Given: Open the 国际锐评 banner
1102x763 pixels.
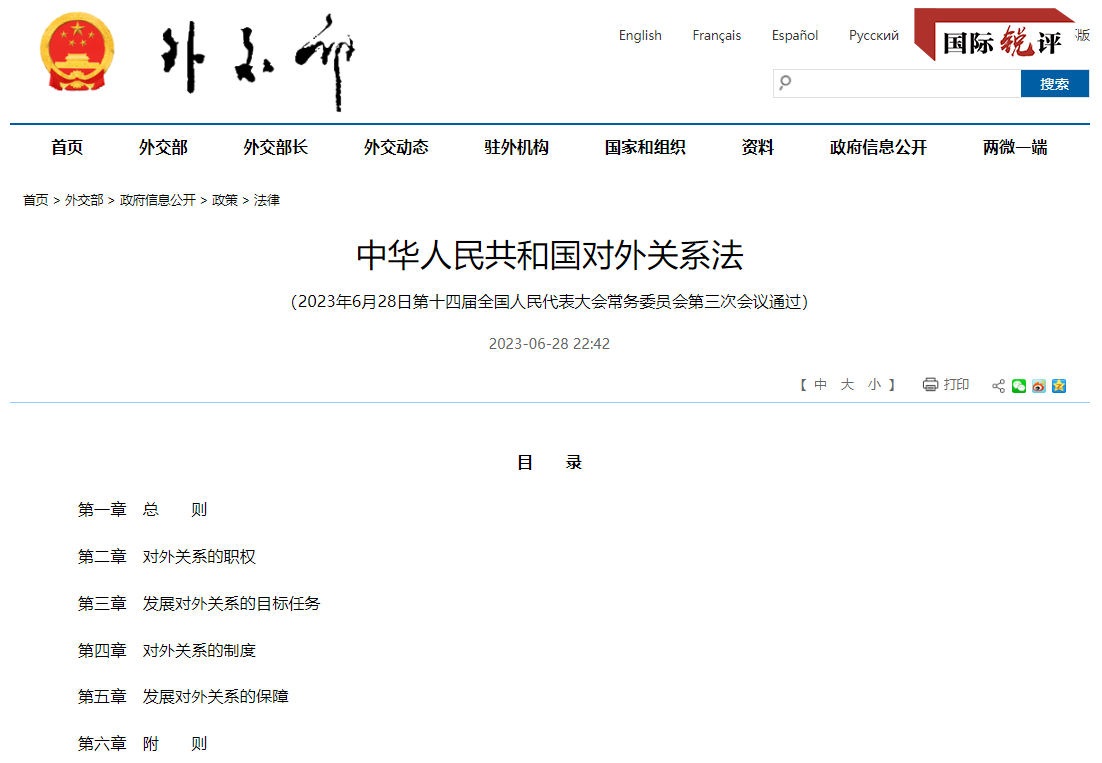Looking at the screenshot, I should coord(1001,41).
